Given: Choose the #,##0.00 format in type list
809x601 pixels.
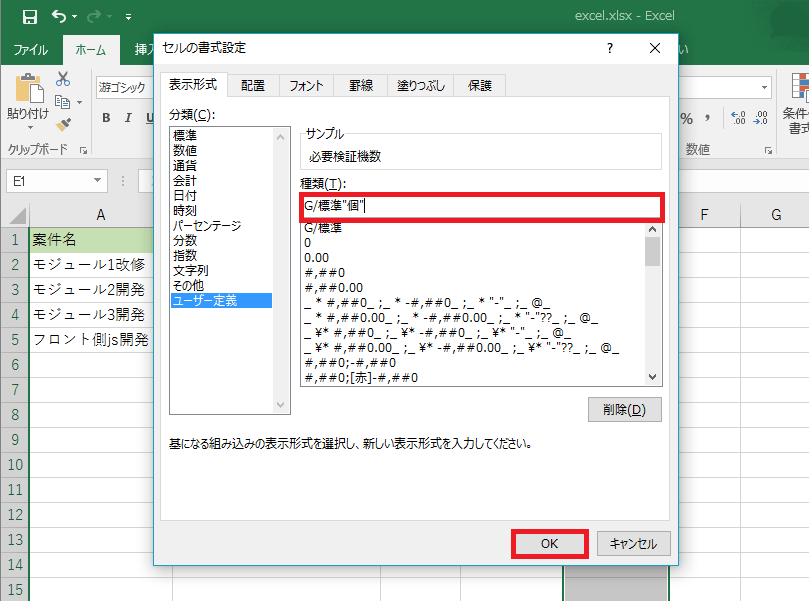Looking at the screenshot, I should (x=474, y=287).
